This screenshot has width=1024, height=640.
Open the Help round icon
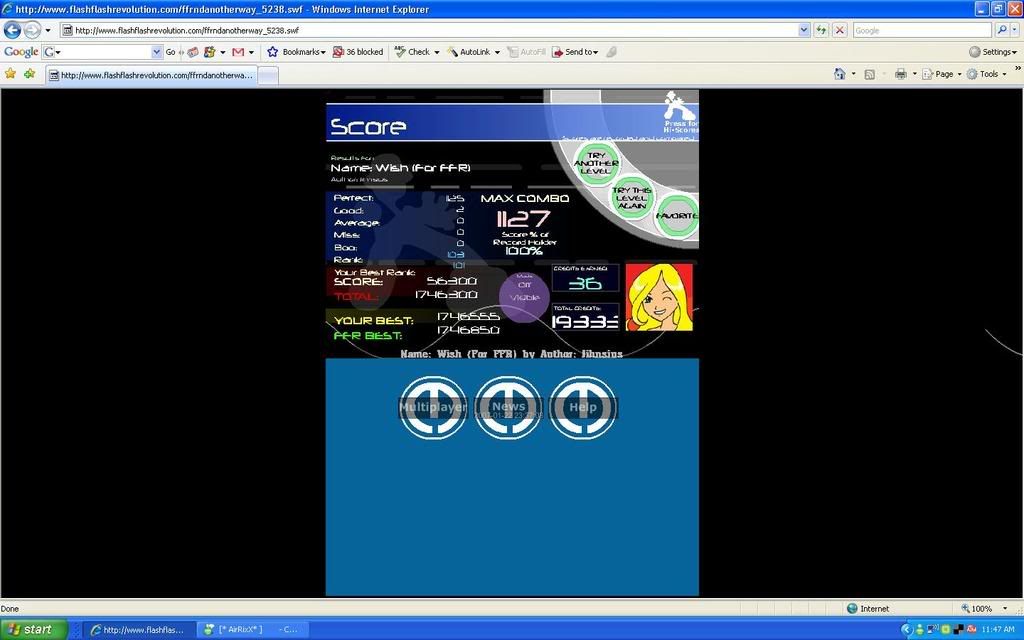[583, 407]
